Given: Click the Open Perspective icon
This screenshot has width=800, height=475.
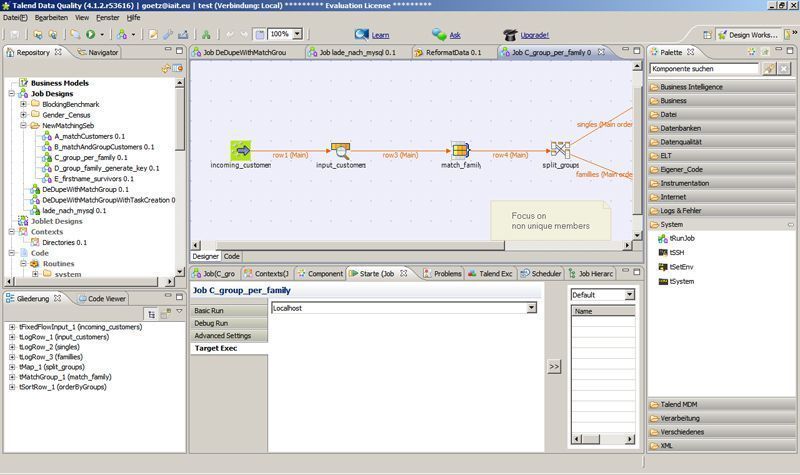Looking at the screenshot, I should (707, 35).
